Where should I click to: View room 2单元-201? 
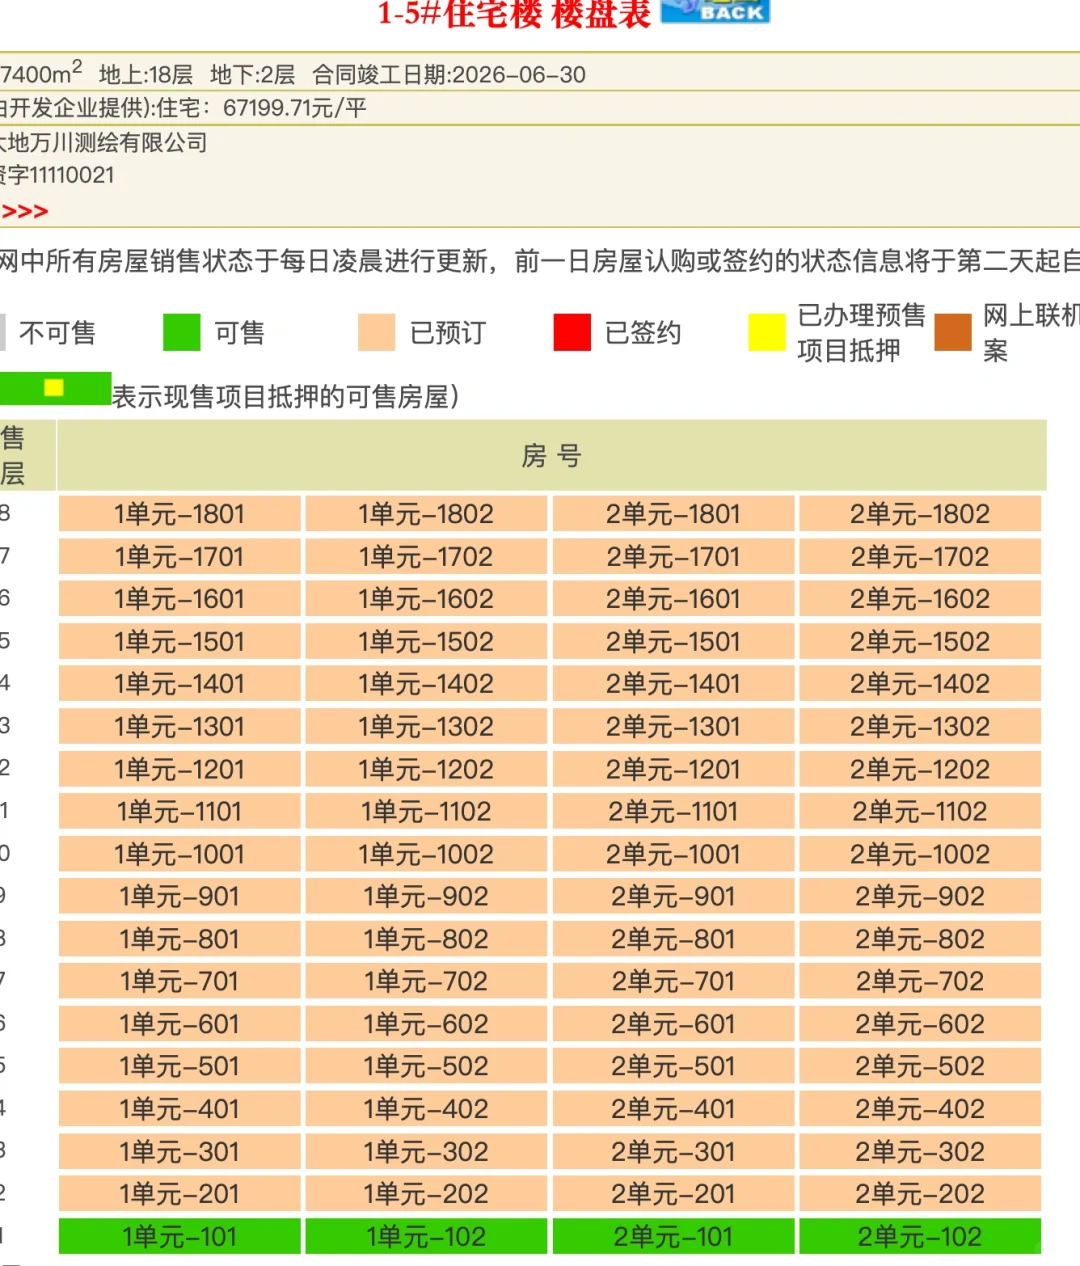click(673, 1194)
